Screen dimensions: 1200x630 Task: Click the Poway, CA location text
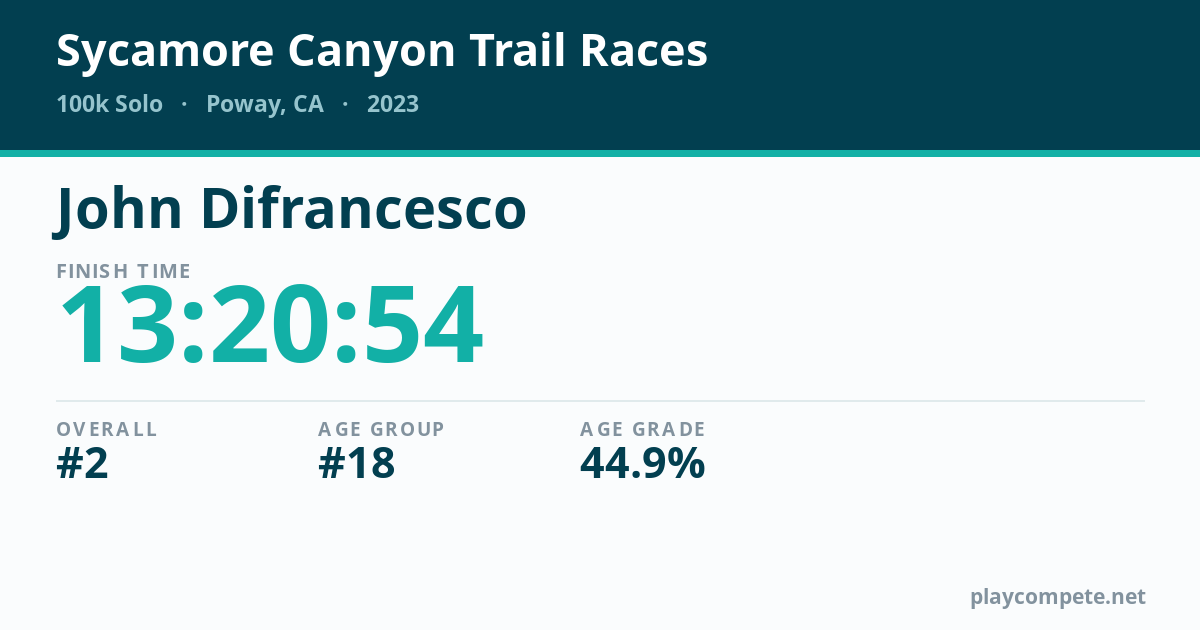[x=265, y=104]
